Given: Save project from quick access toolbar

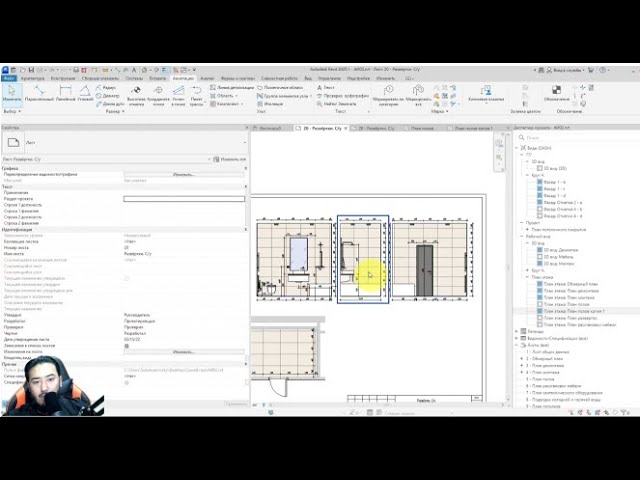Looking at the screenshot, I should point(31,70).
